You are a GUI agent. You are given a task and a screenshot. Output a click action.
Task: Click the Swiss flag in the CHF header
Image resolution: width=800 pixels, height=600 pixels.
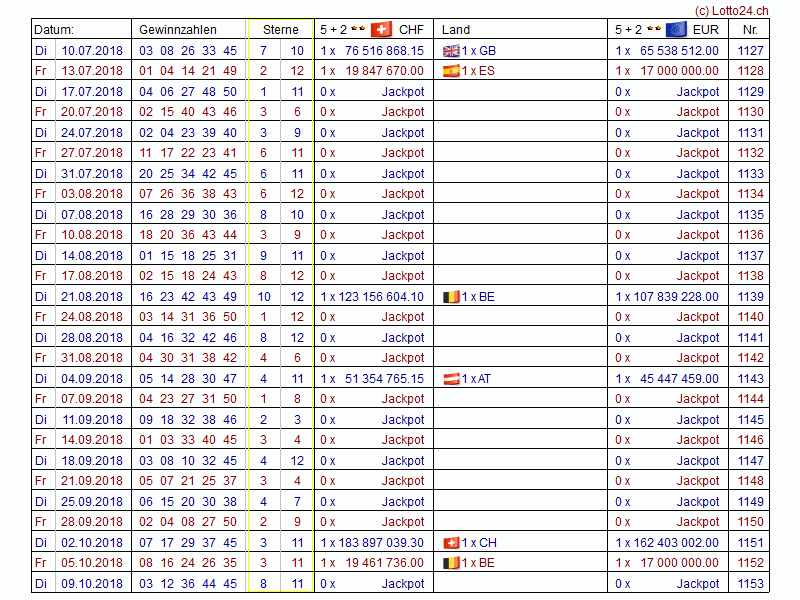[x=381, y=30]
